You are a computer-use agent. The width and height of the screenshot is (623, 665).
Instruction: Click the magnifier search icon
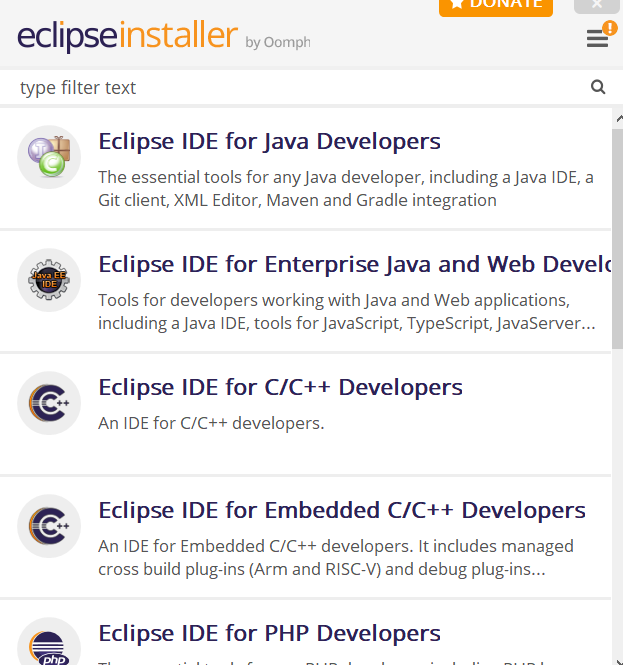598,87
